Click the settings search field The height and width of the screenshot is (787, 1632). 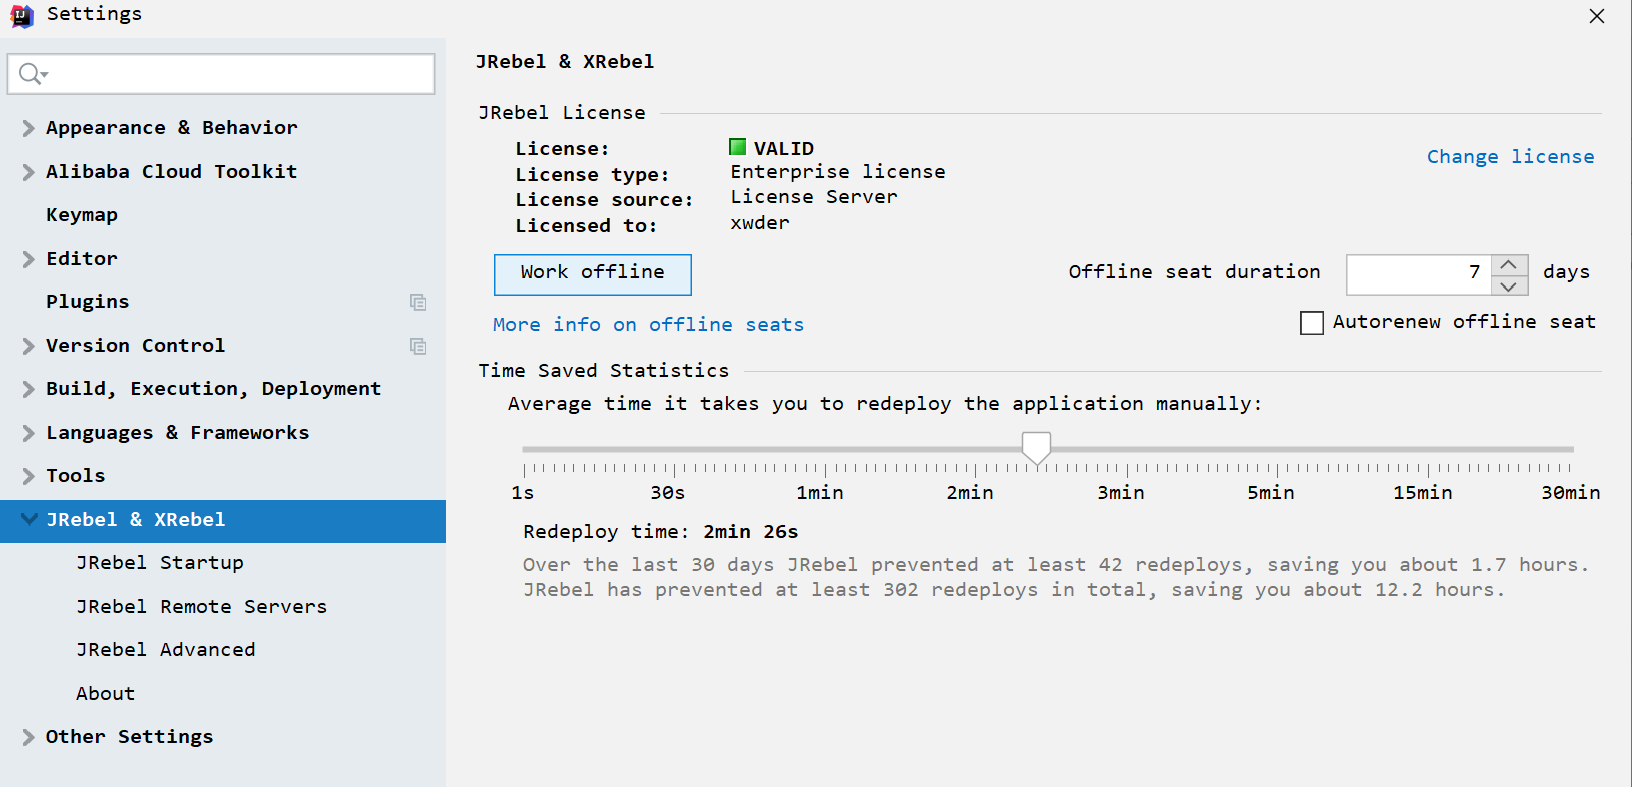coord(221,74)
